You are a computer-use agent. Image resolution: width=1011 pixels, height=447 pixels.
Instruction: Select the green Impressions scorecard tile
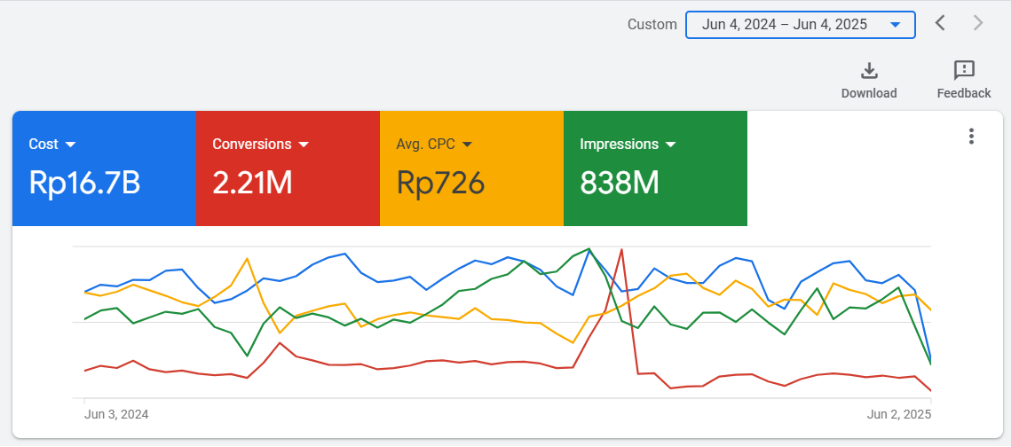click(x=655, y=168)
